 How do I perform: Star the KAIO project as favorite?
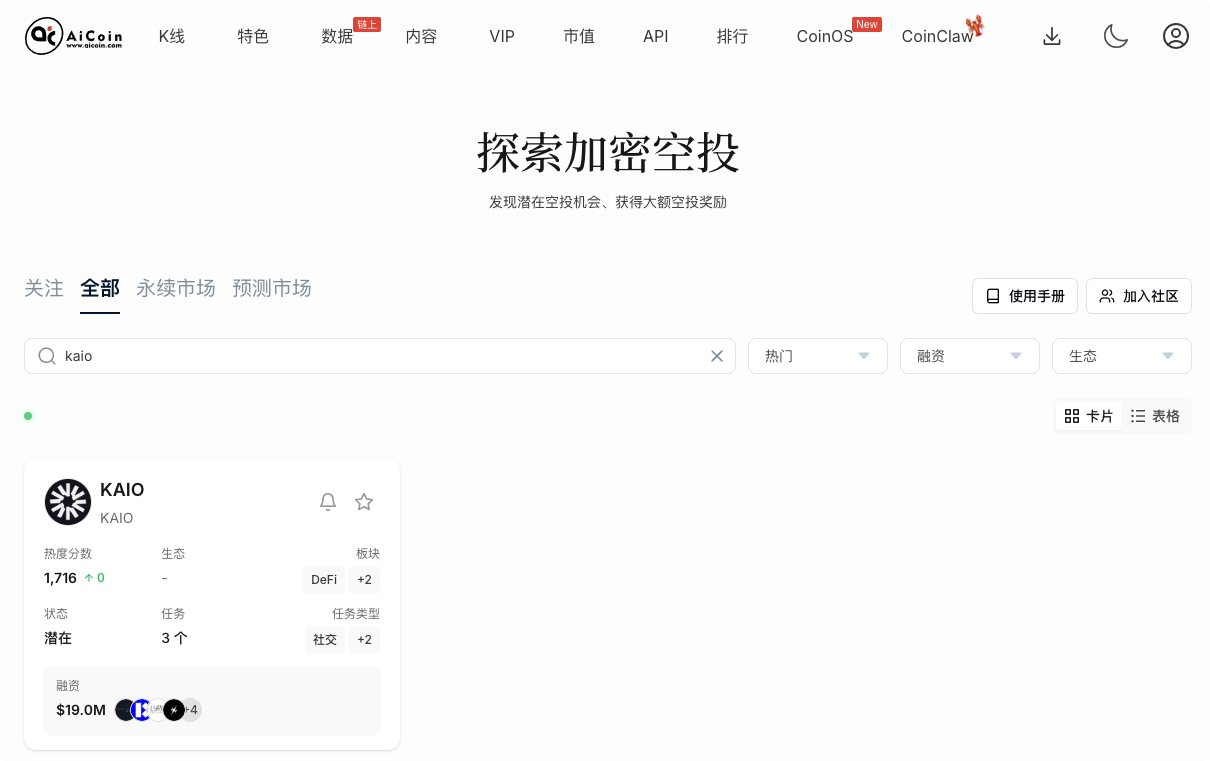(x=364, y=502)
